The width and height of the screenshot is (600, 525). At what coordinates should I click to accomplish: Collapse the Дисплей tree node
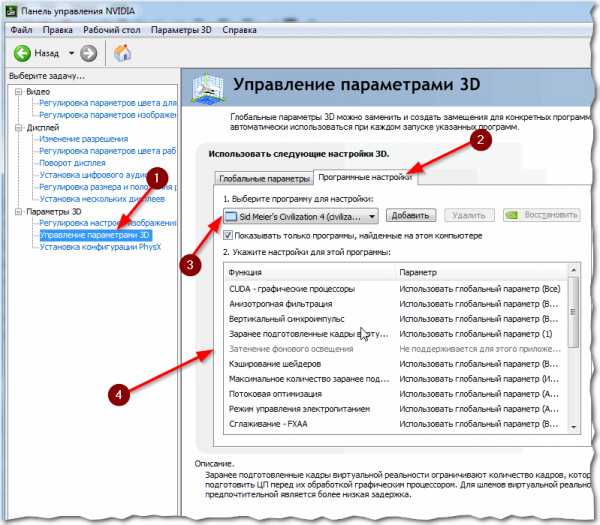(x=18, y=127)
